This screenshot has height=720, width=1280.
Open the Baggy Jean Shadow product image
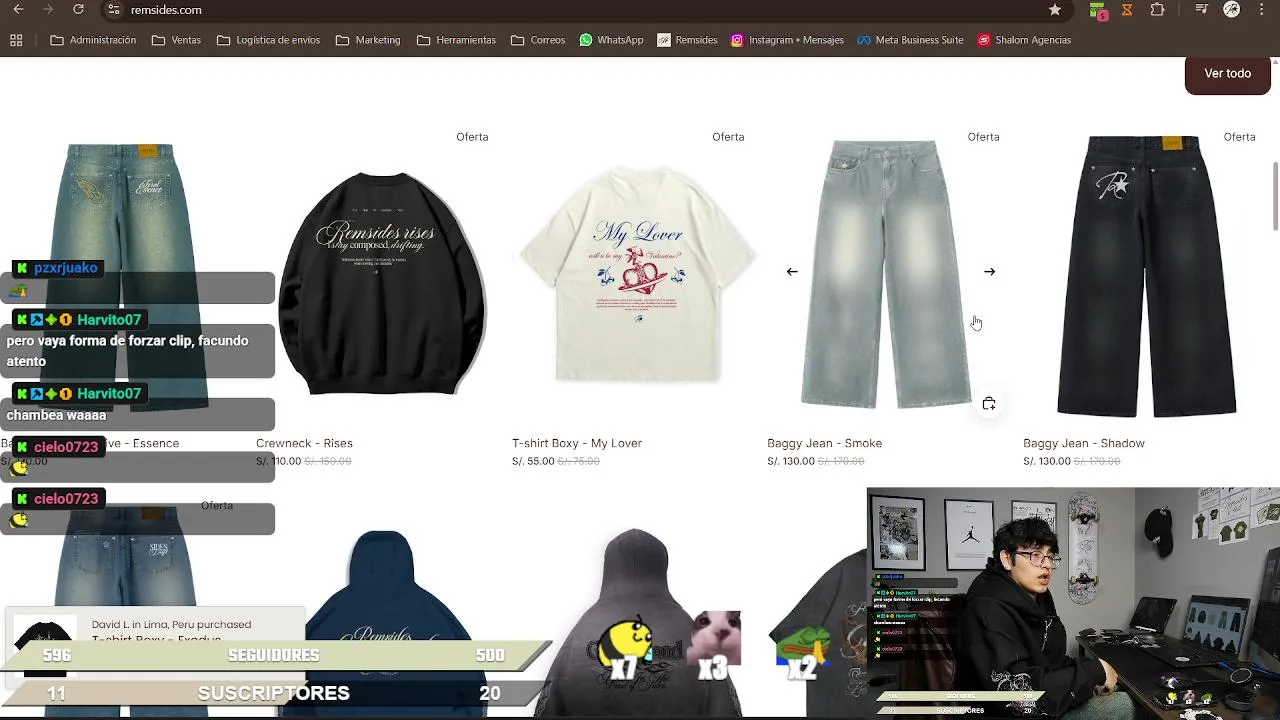point(1147,275)
